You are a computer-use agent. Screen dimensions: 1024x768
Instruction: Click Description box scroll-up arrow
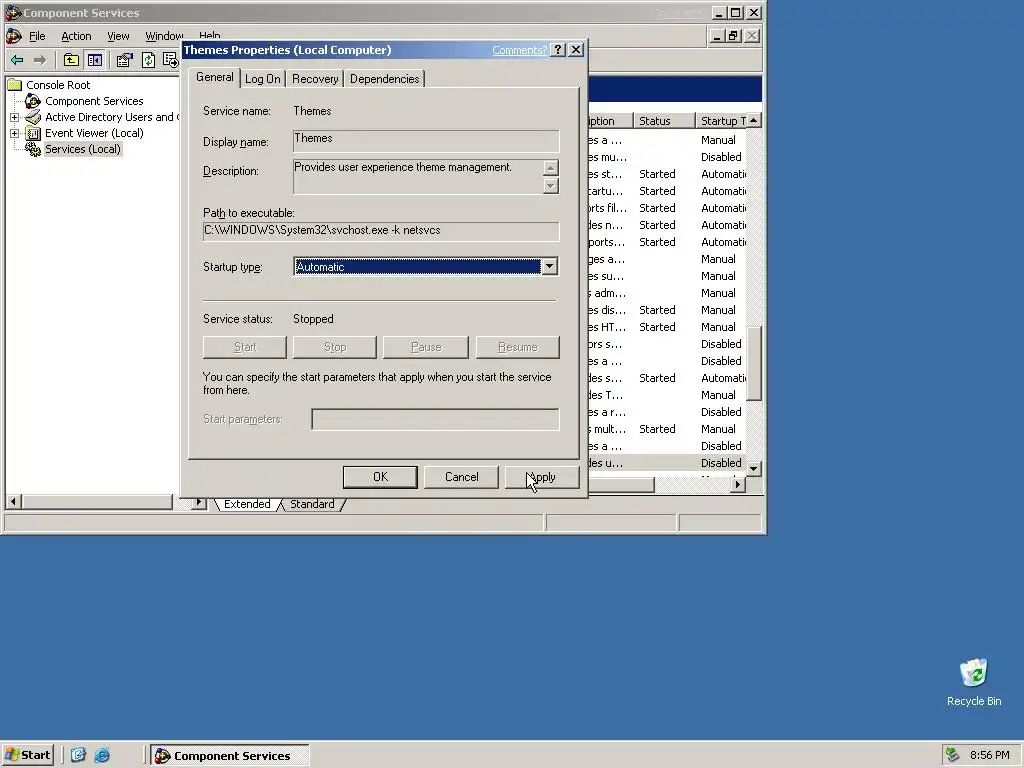[551, 168]
